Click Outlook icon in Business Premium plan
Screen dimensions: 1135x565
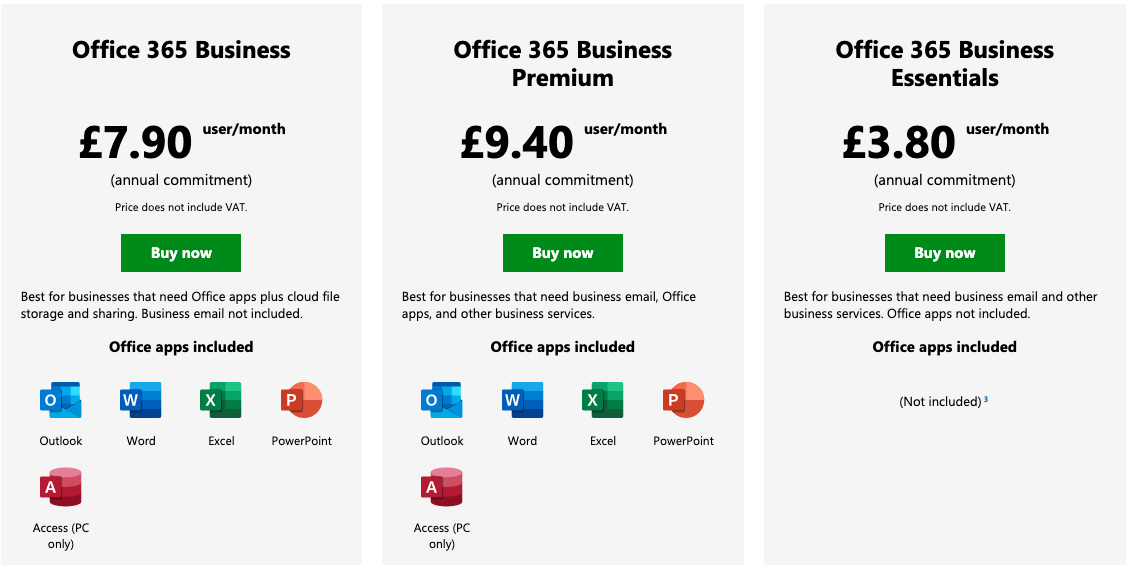[x=442, y=401]
